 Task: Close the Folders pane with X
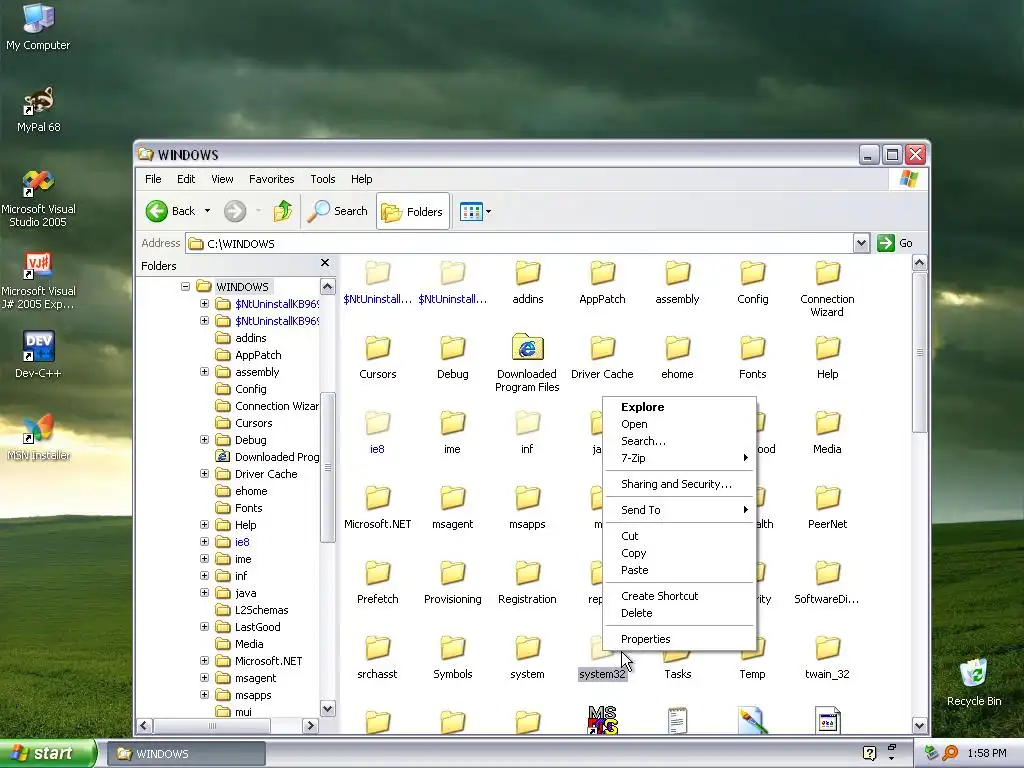325,263
